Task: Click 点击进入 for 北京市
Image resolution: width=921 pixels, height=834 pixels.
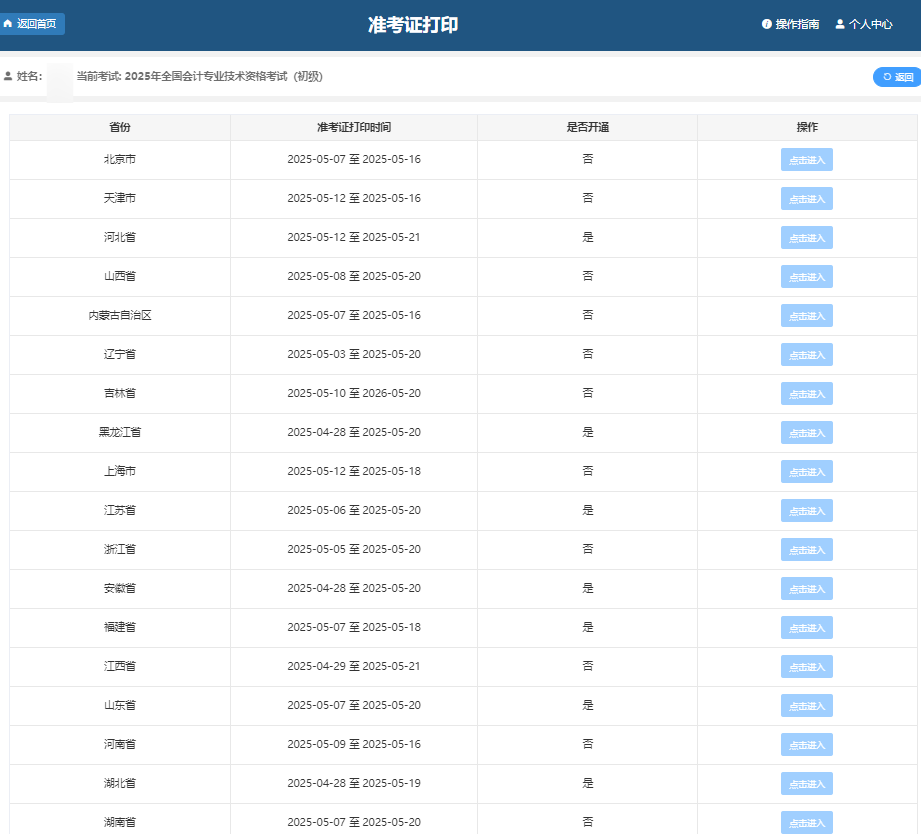Action: click(x=806, y=160)
